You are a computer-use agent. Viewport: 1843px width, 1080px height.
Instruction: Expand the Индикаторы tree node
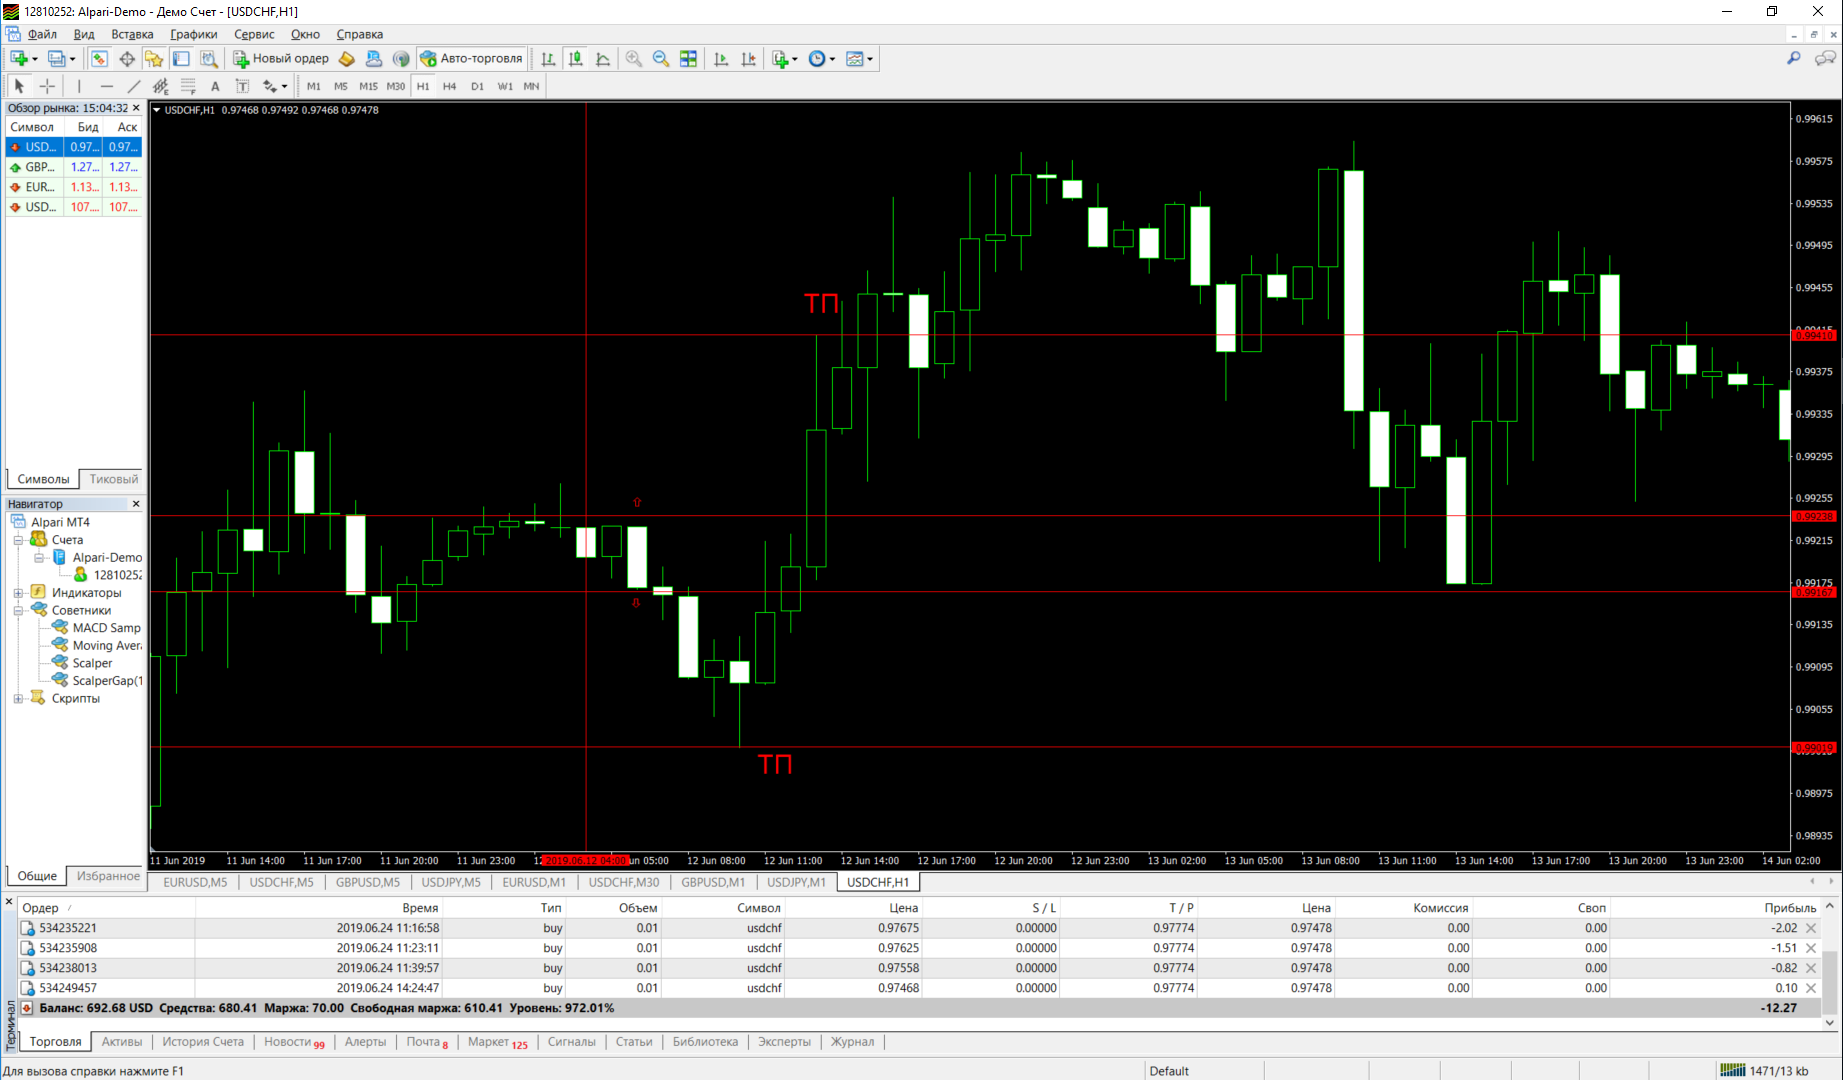click(18, 593)
